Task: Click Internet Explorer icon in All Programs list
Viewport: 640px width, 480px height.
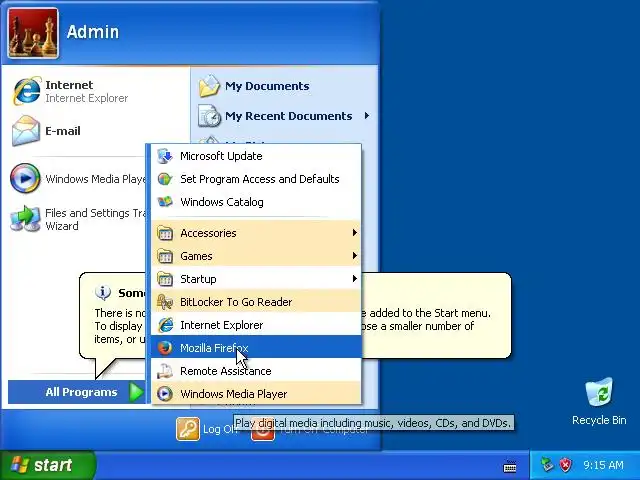Action: tap(165, 325)
